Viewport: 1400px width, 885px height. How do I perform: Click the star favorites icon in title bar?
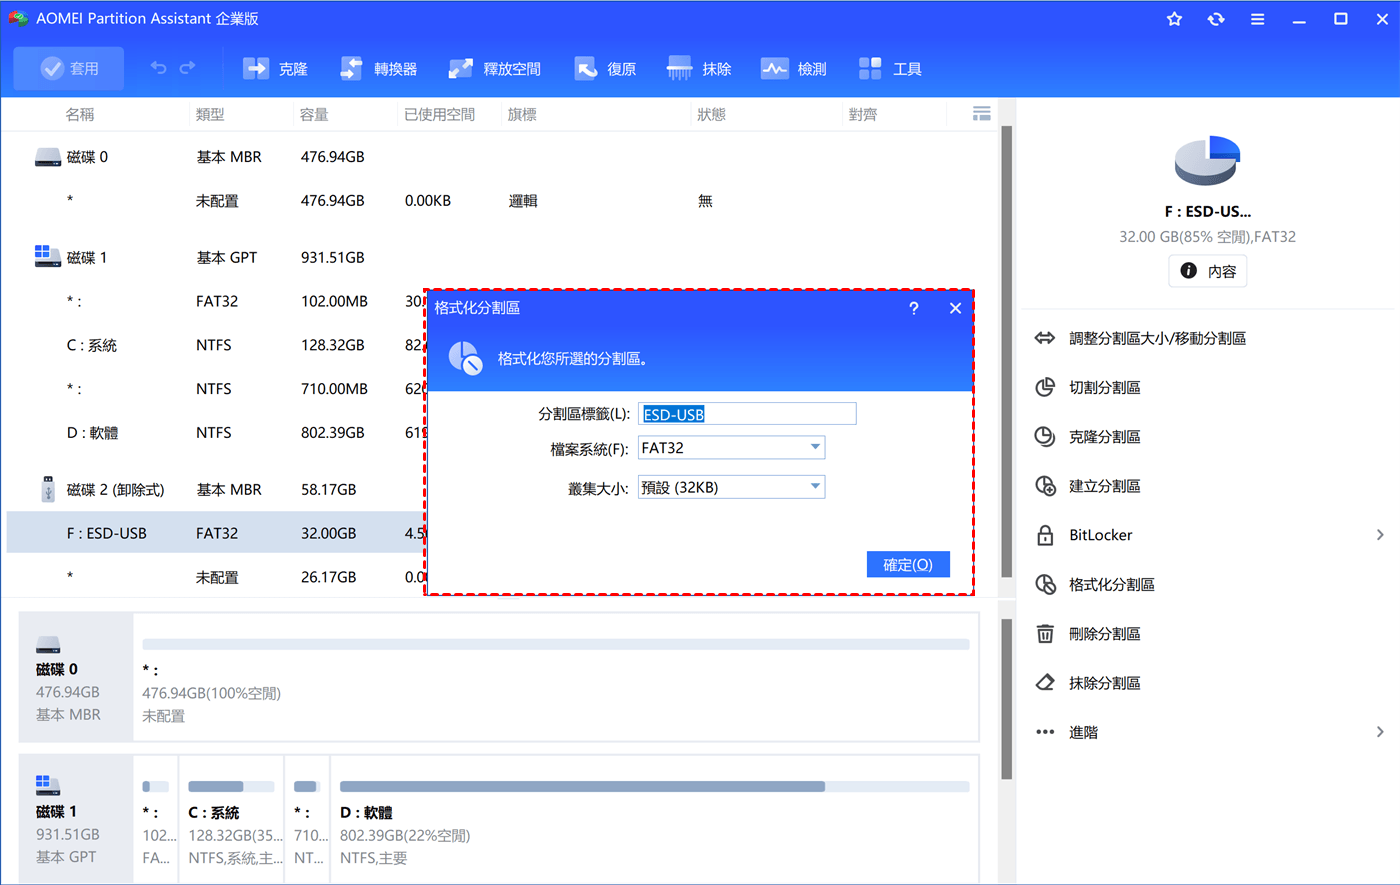1175,19
